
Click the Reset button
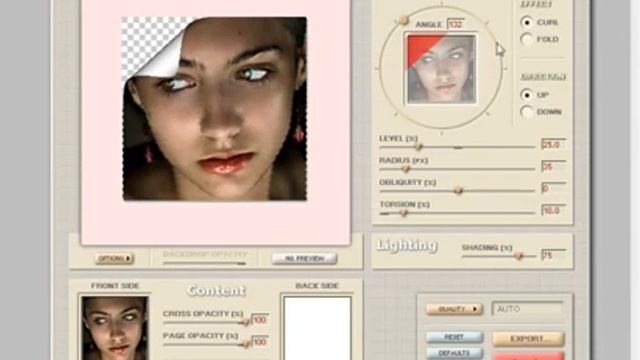pyautogui.click(x=454, y=337)
